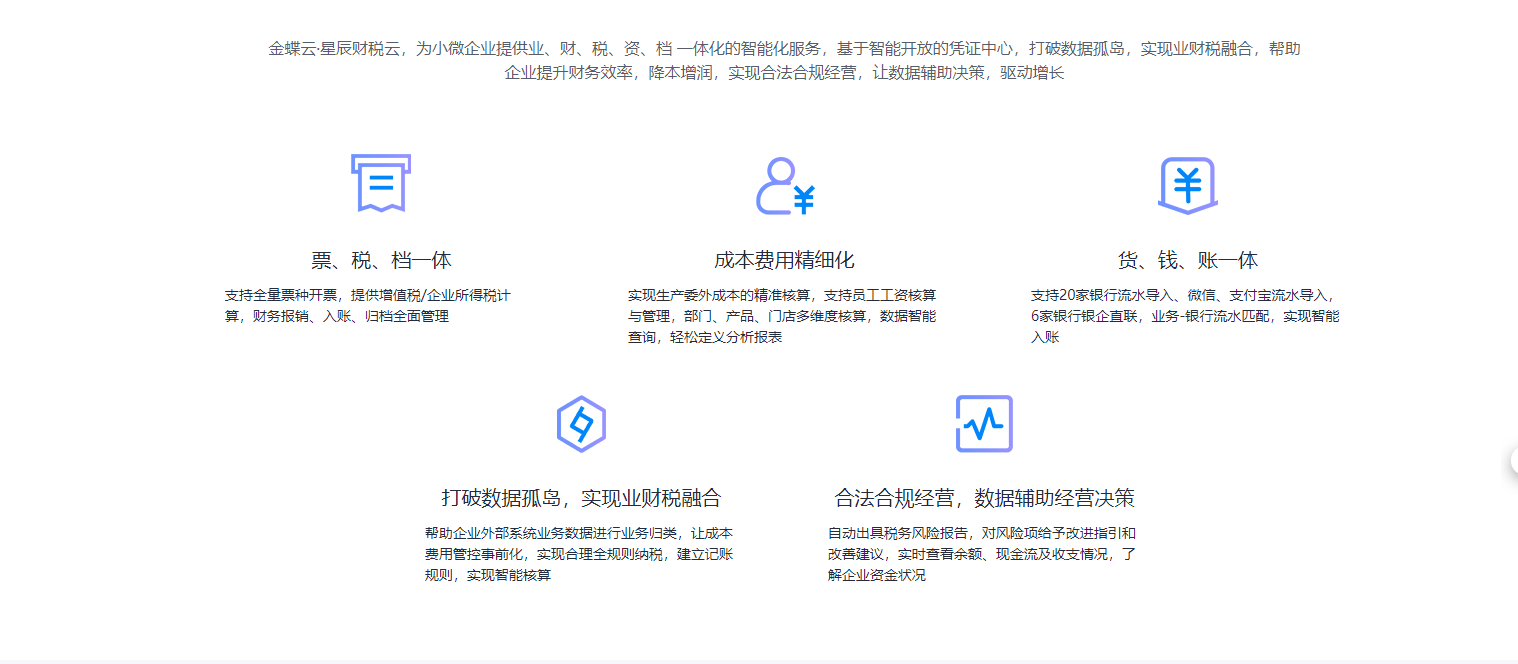The height and width of the screenshot is (664, 1518).
Task: Select the 票、税、档一体 heading
Action: pyautogui.click(x=381, y=261)
